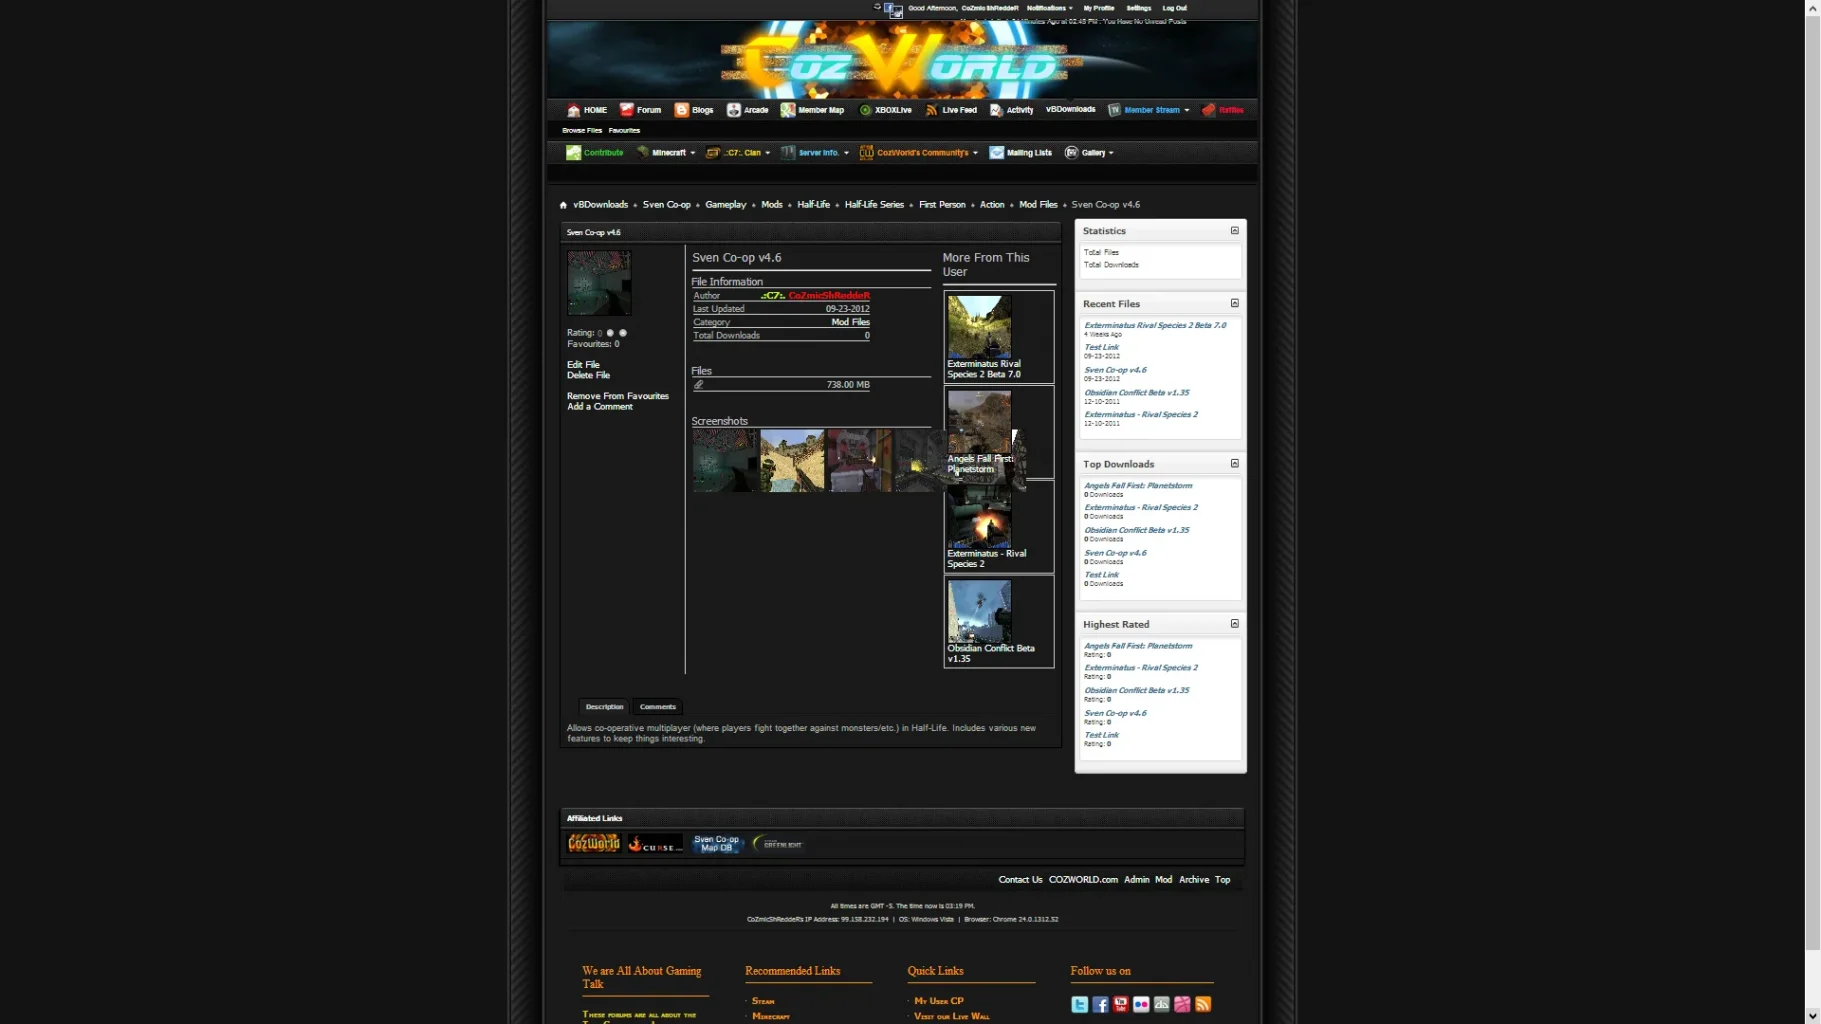The width and height of the screenshot is (1821, 1024).
Task: Select the second rating dot
Action: tap(623, 333)
